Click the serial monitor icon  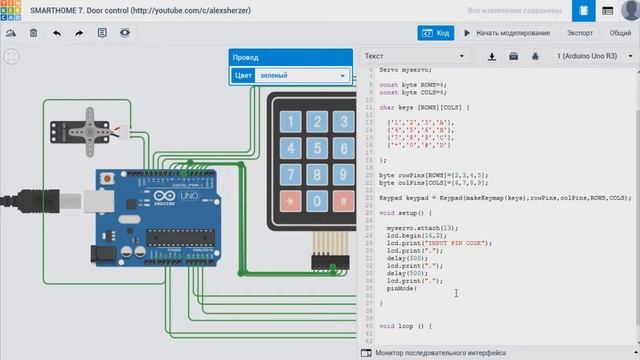(x=366, y=353)
